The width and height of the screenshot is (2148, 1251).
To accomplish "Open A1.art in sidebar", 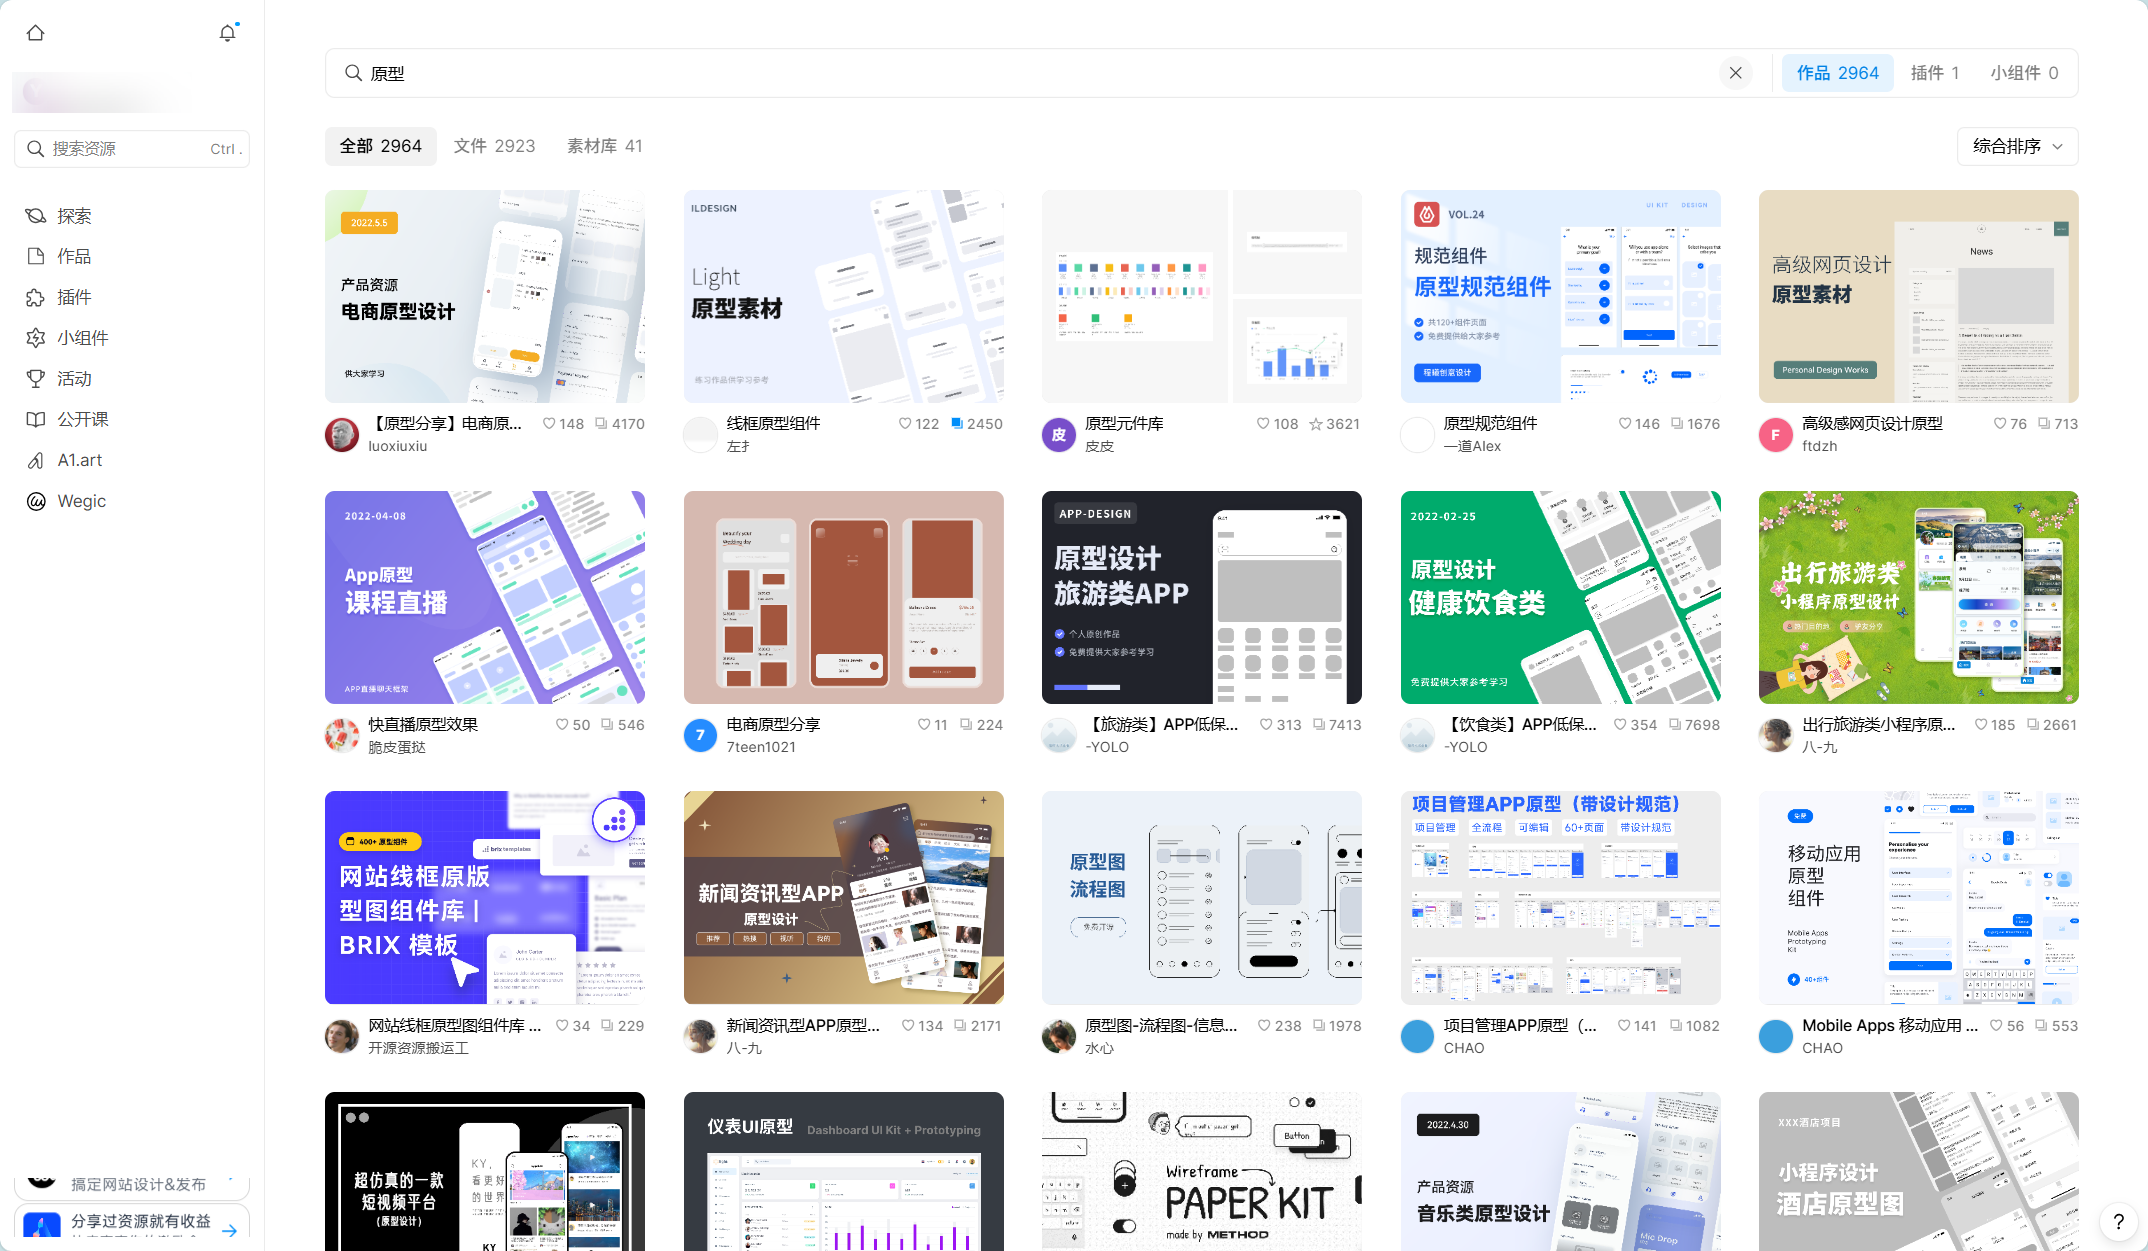I will pyautogui.click(x=79, y=460).
